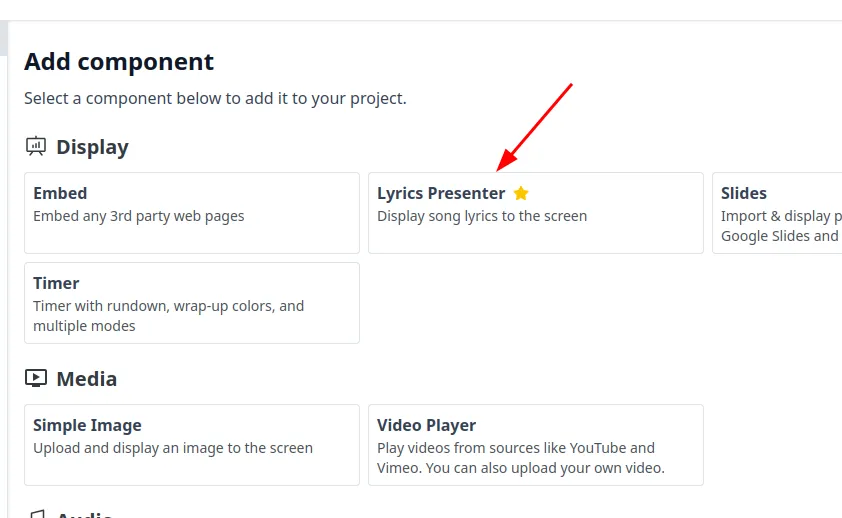Add the Embed component card
The width and height of the screenshot is (842, 518).
pyautogui.click(x=192, y=213)
